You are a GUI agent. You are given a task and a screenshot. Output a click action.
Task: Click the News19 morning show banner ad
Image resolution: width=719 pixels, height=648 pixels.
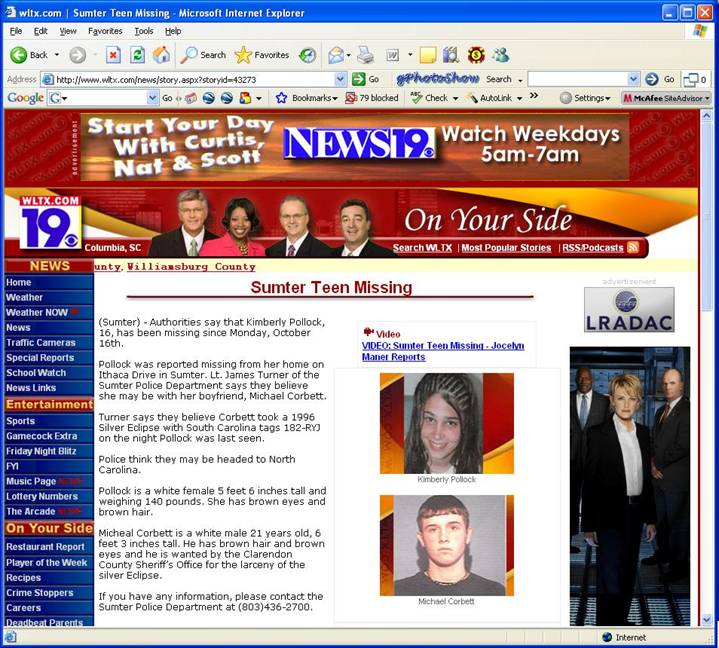[355, 147]
